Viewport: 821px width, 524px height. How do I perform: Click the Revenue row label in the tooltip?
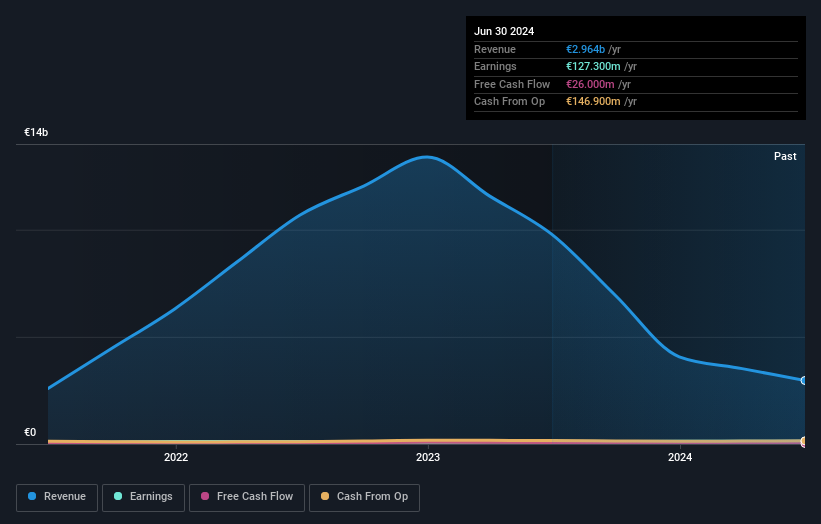tap(495, 49)
